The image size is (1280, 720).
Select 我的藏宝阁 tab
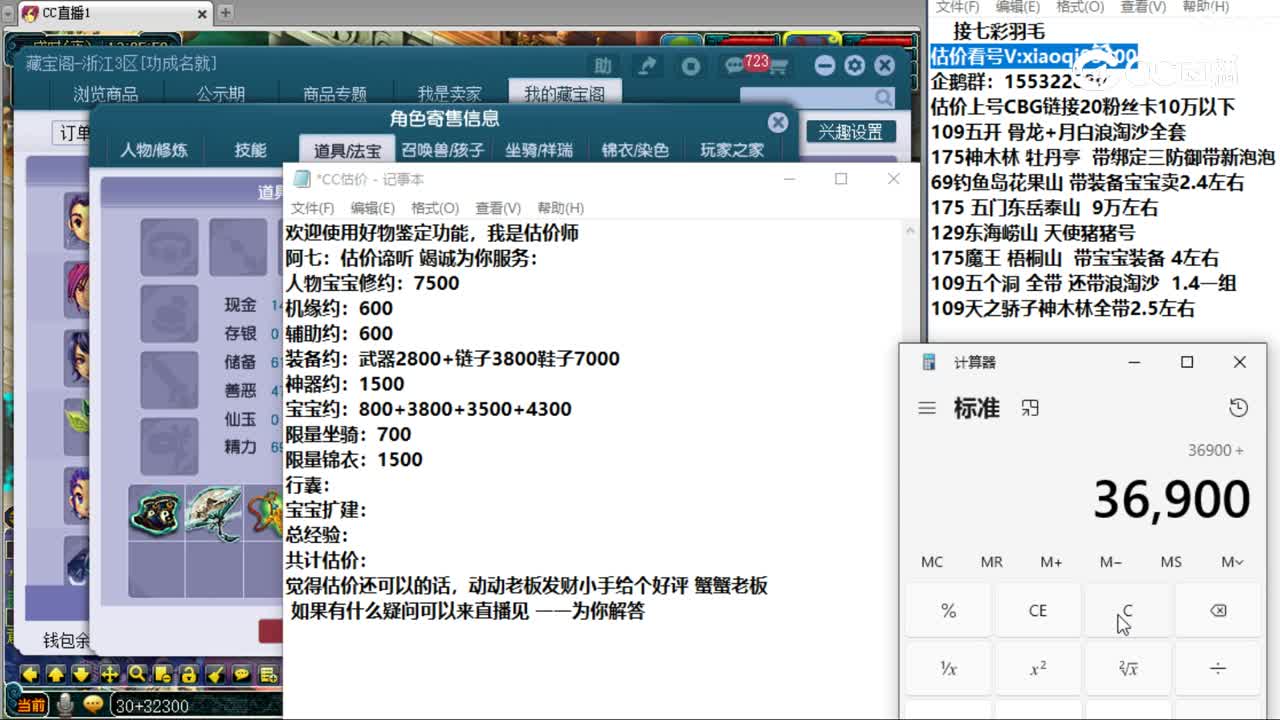click(x=565, y=94)
